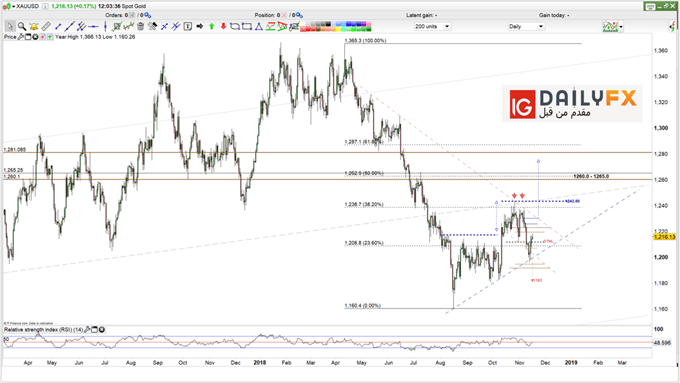Select the vertical line drawing tool

tap(105, 26)
